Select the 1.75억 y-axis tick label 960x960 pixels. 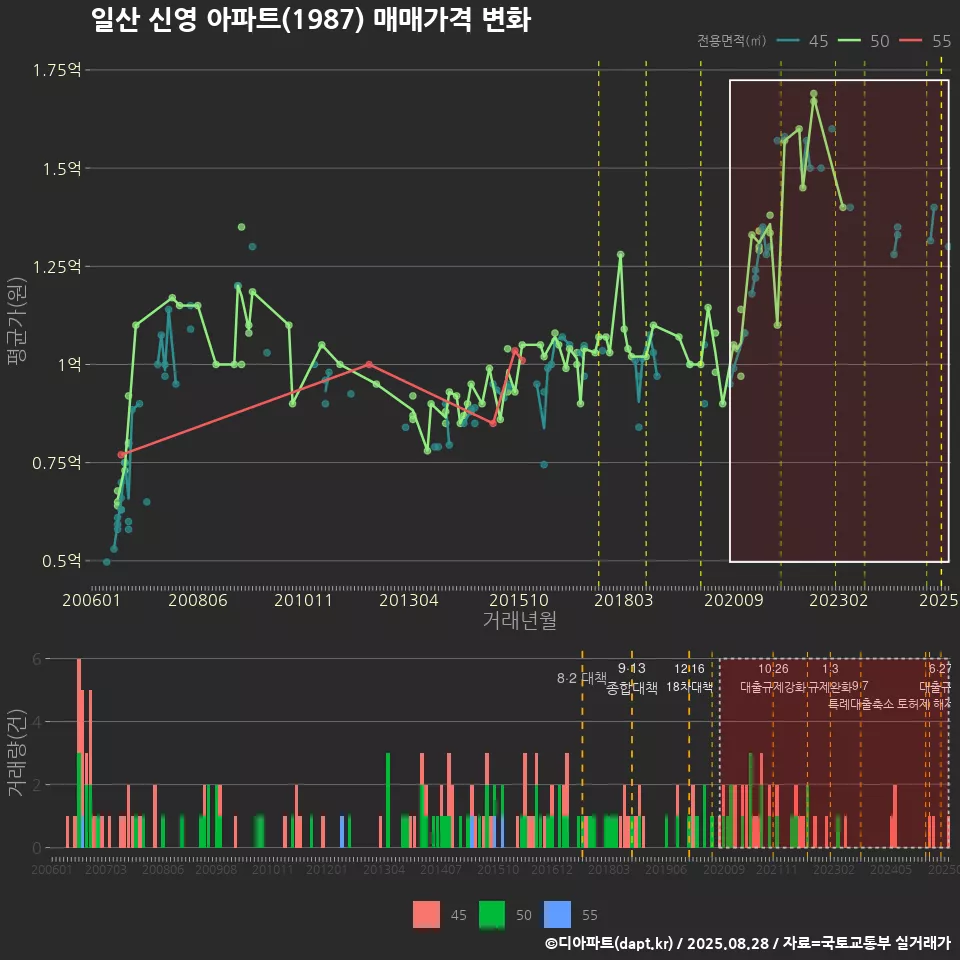[x=58, y=70]
